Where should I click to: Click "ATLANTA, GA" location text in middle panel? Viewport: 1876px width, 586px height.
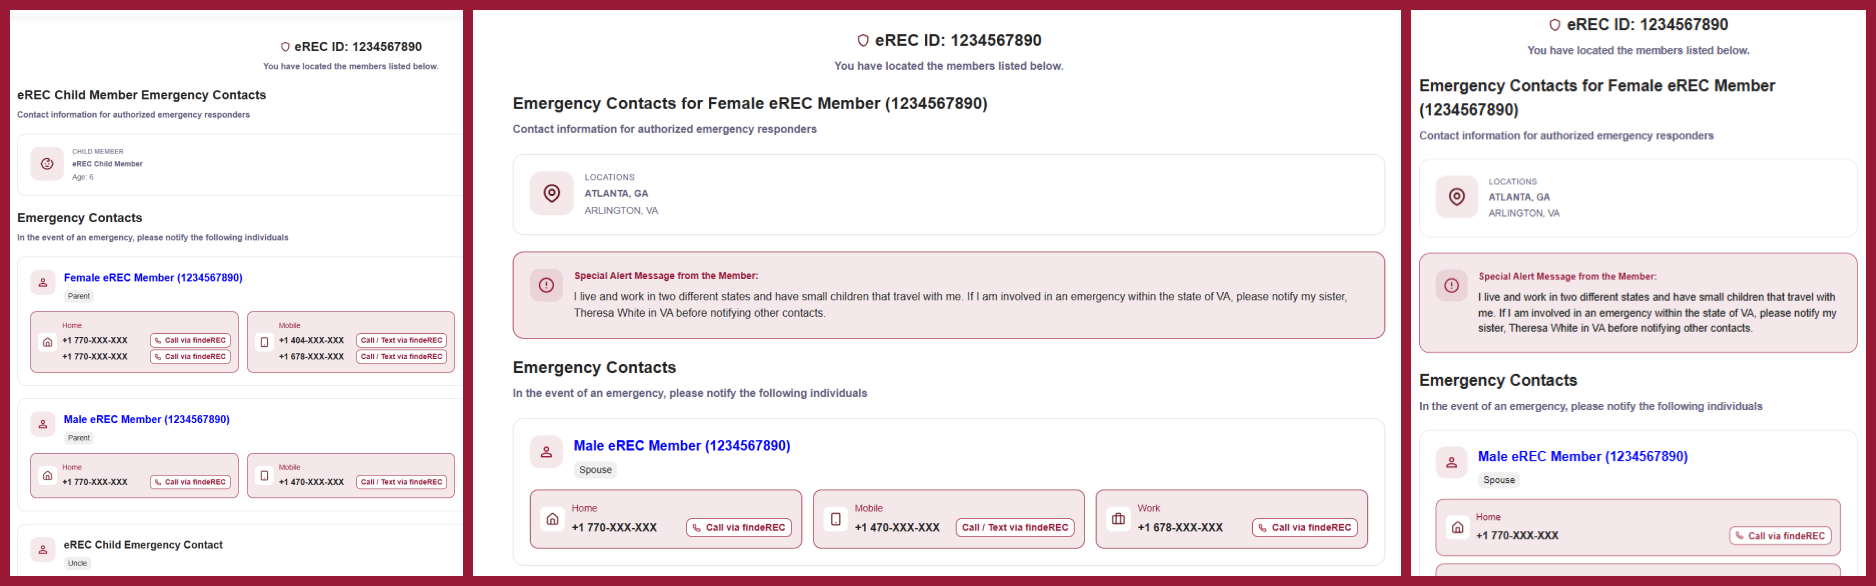click(616, 194)
